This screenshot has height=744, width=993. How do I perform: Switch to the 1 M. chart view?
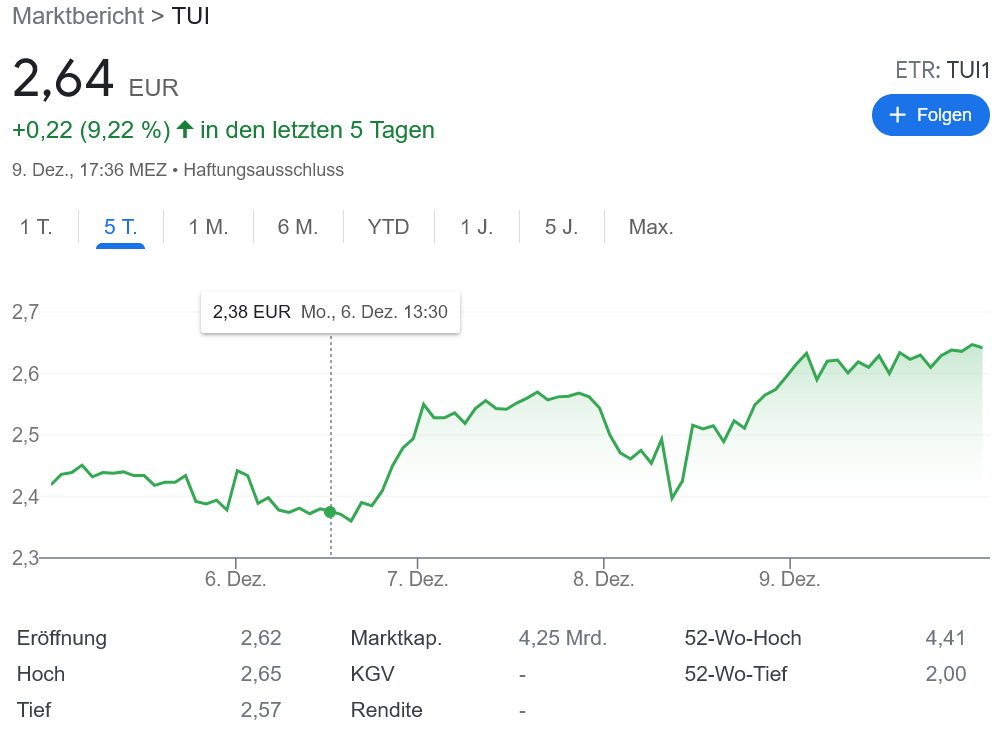206,227
